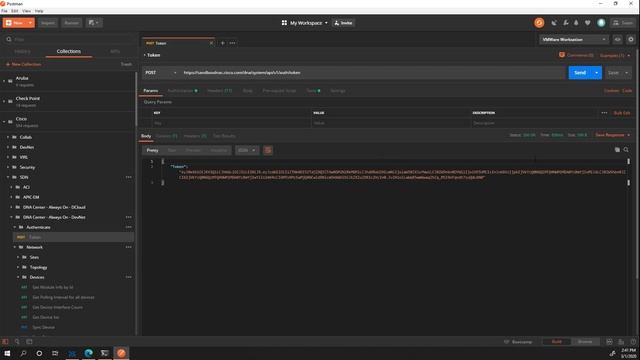Open the new window icon dropdown
Viewport: 640px width, 360px height.
pyautogui.click(x=94, y=23)
